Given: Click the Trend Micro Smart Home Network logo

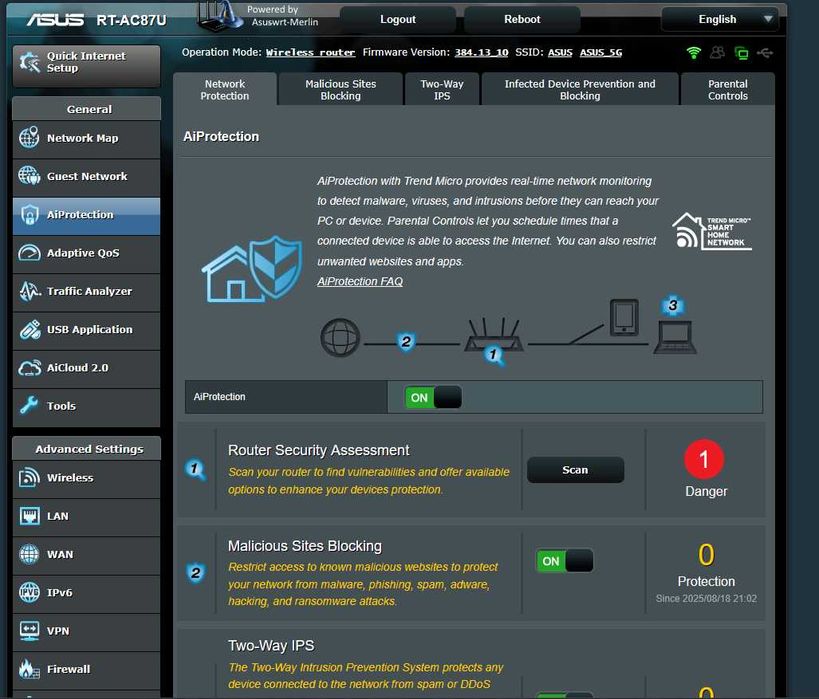Looking at the screenshot, I should coord(712,231).
